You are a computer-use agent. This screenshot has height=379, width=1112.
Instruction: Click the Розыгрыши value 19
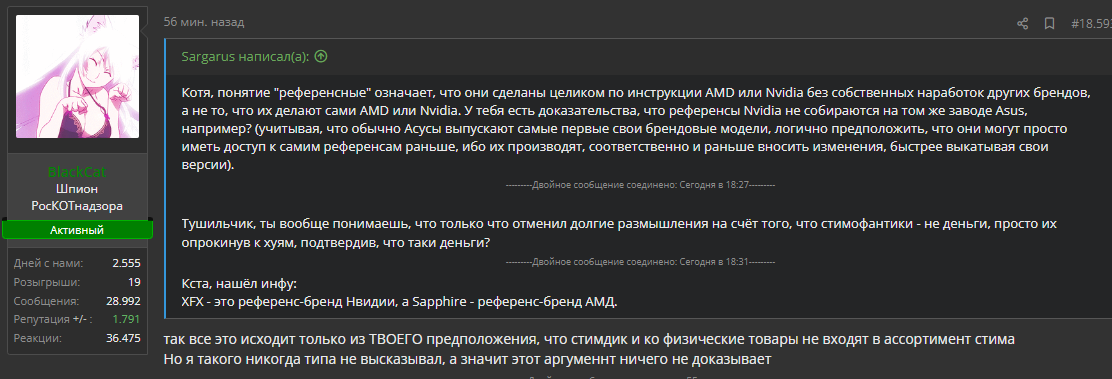tap(134, 282)
